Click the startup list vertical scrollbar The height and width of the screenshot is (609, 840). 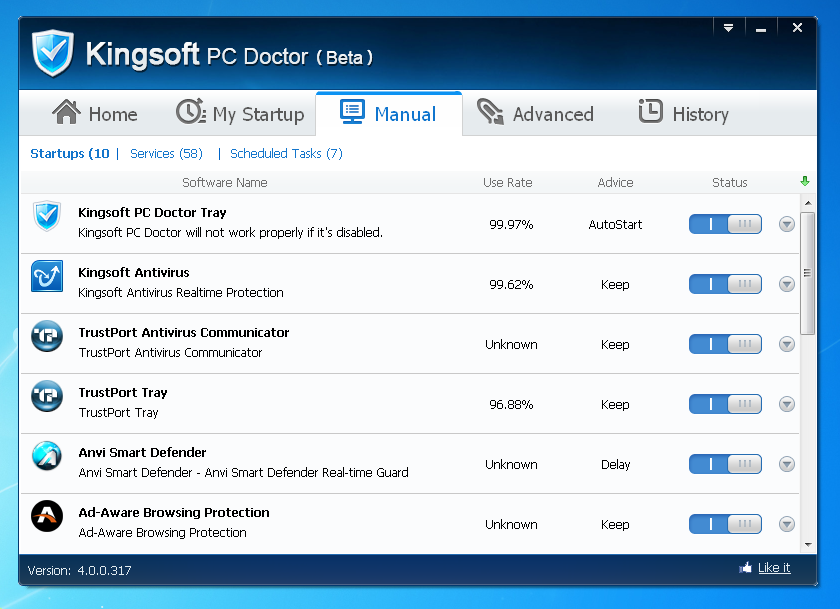click(x=808, y=274)
